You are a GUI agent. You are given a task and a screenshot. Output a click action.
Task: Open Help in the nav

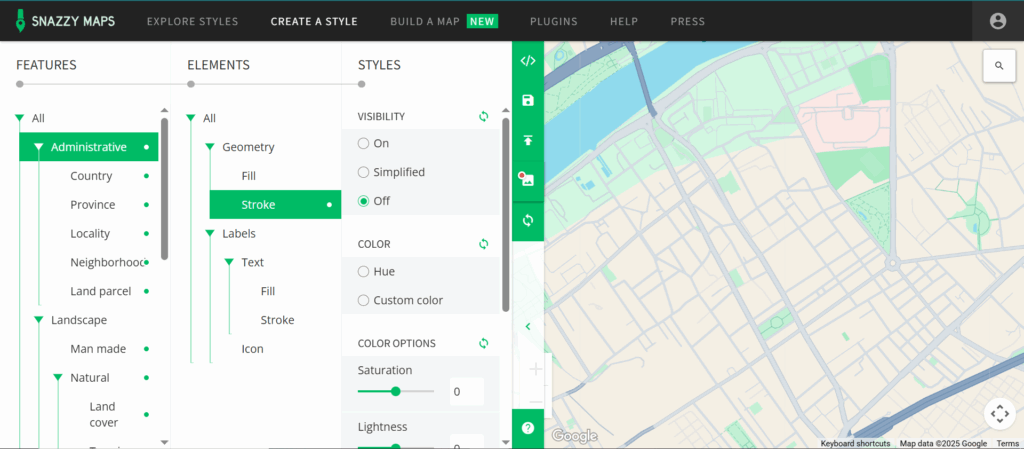(x=624, y=22)
